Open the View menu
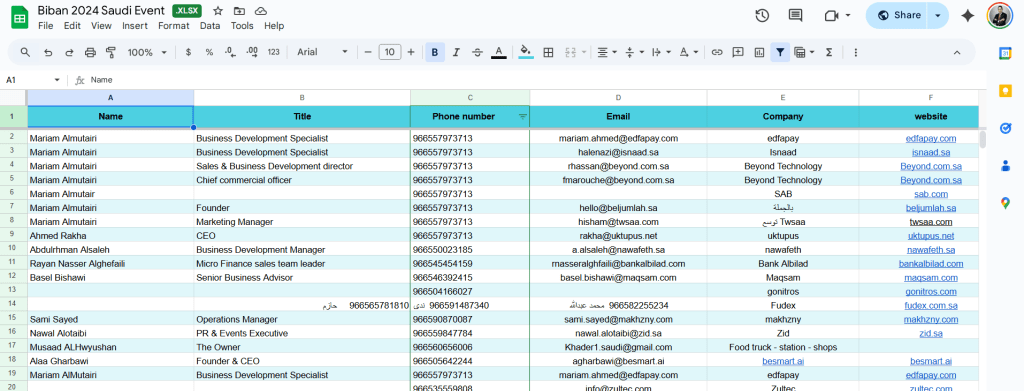 pos(101,26)
